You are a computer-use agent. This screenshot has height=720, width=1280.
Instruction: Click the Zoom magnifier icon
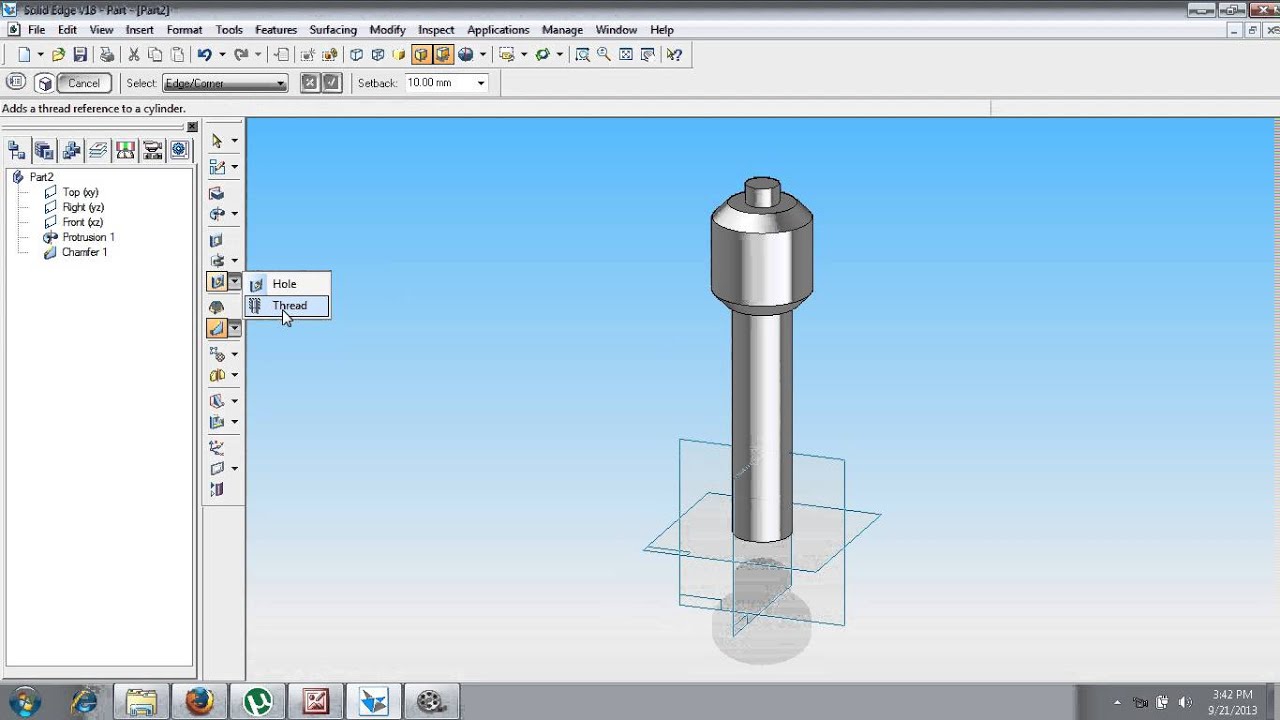[604, 55]
